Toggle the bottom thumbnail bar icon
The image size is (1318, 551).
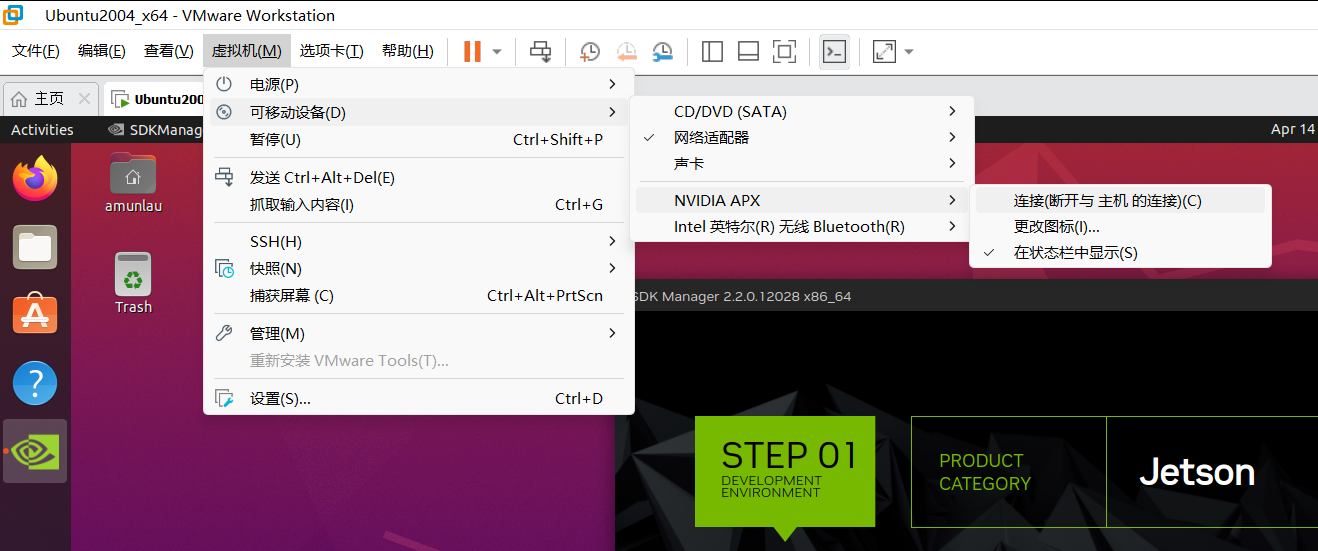pyautogui.click(x=748, y=51)
